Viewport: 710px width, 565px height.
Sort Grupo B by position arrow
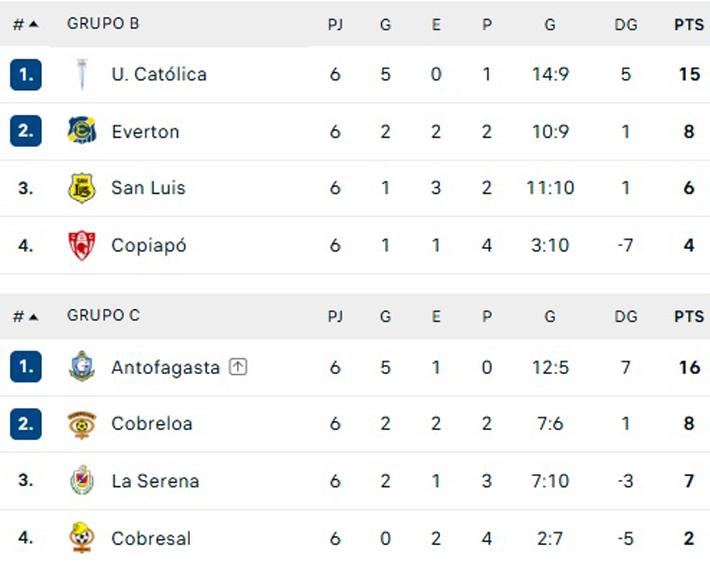[34, 24]
